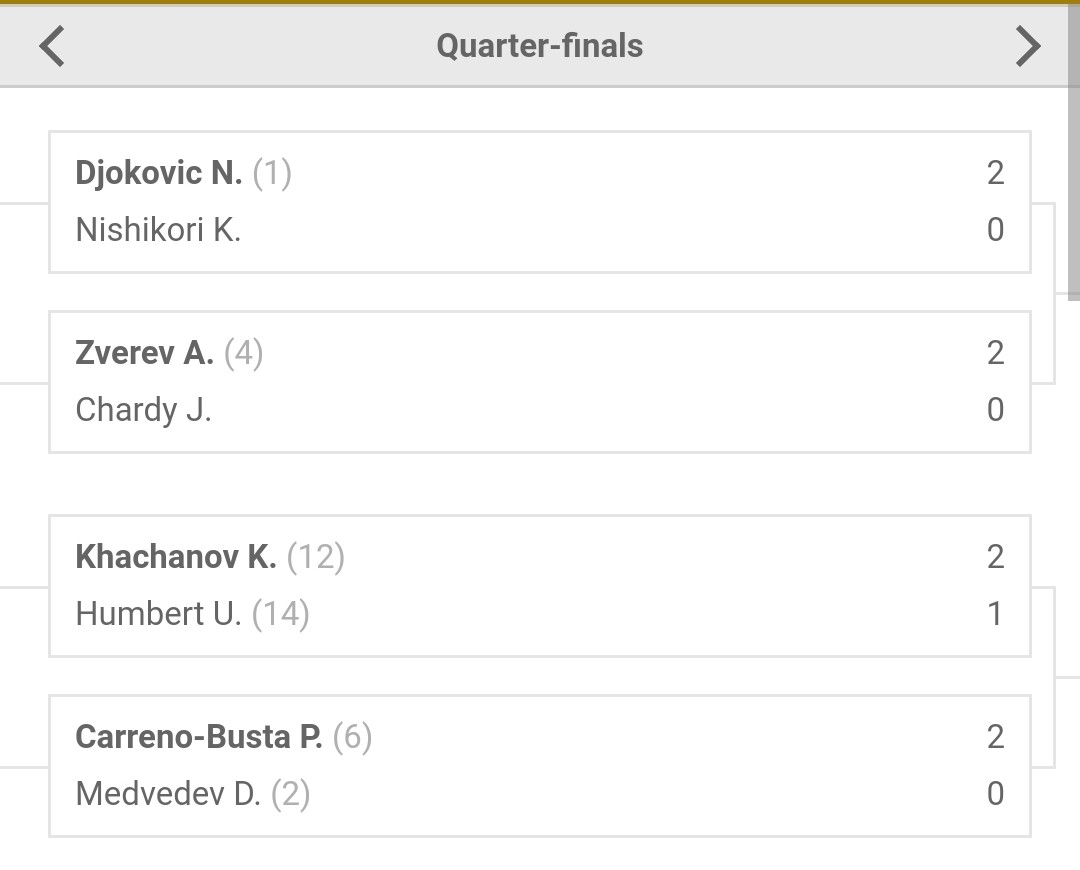Click Medvedev's score of 0
Screen dimensions: 1080x870
tap(995, 794)
